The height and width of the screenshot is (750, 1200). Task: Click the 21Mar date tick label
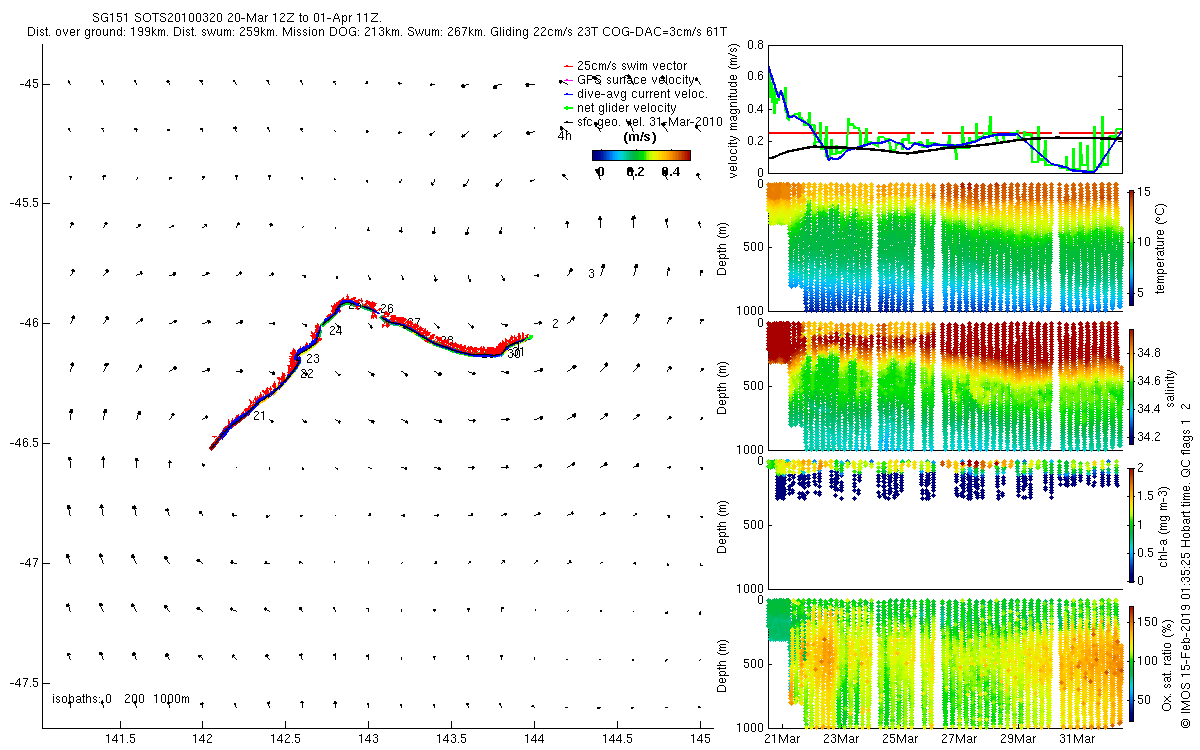(x=781, y=739)
